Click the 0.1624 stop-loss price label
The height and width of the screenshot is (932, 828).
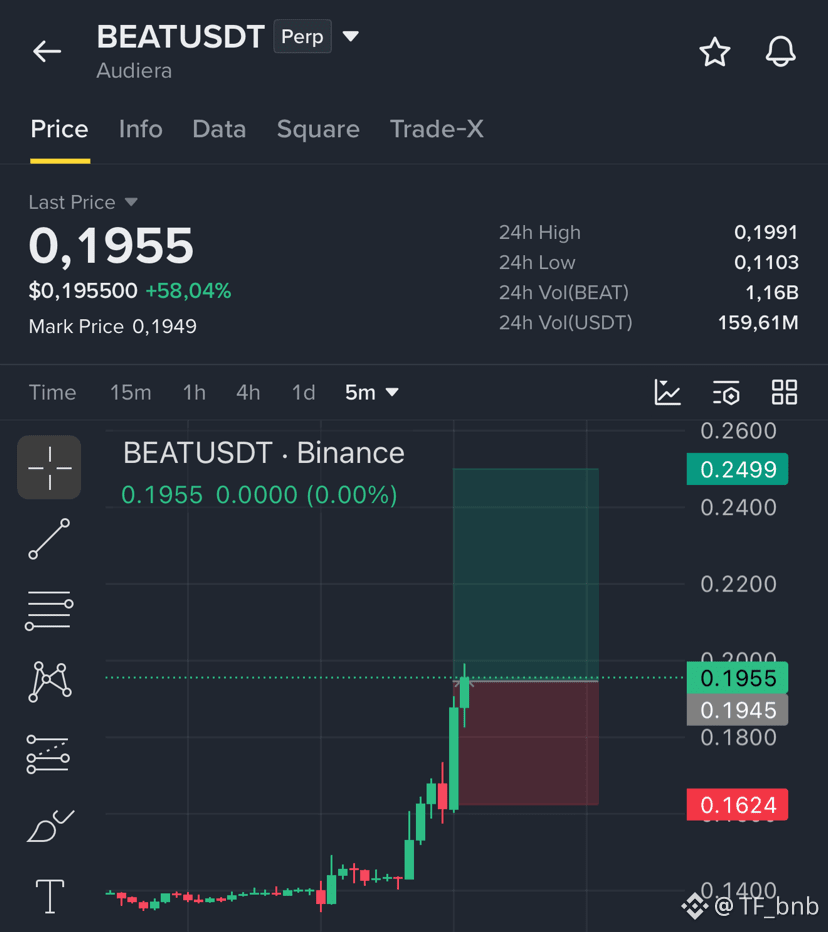point(737,805)
